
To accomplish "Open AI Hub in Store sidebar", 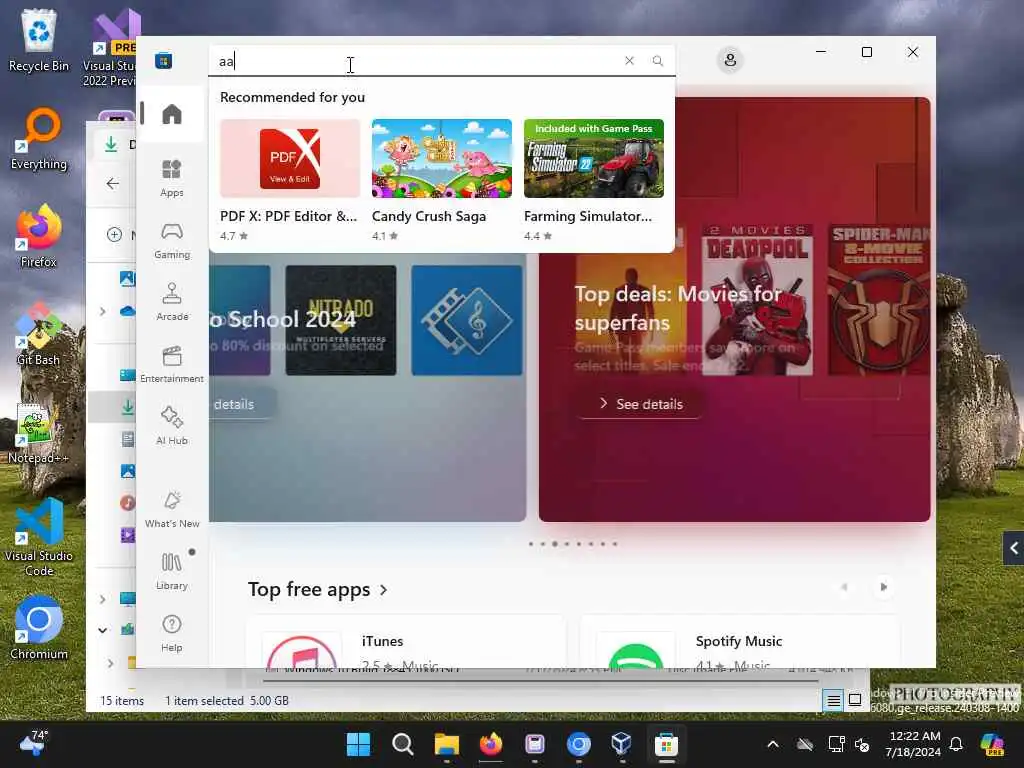I will (x=172, y=426).
